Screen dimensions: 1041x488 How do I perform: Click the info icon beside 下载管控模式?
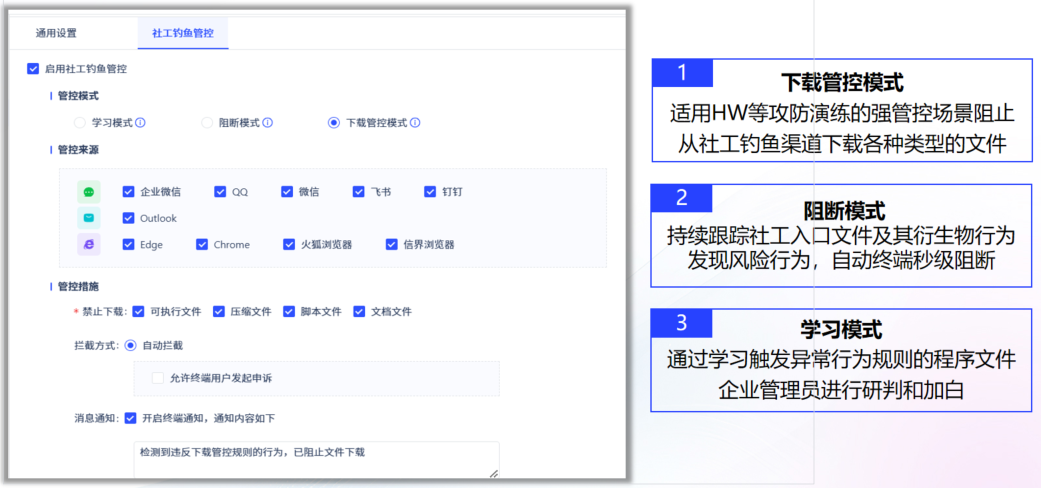tap(415, 123)
